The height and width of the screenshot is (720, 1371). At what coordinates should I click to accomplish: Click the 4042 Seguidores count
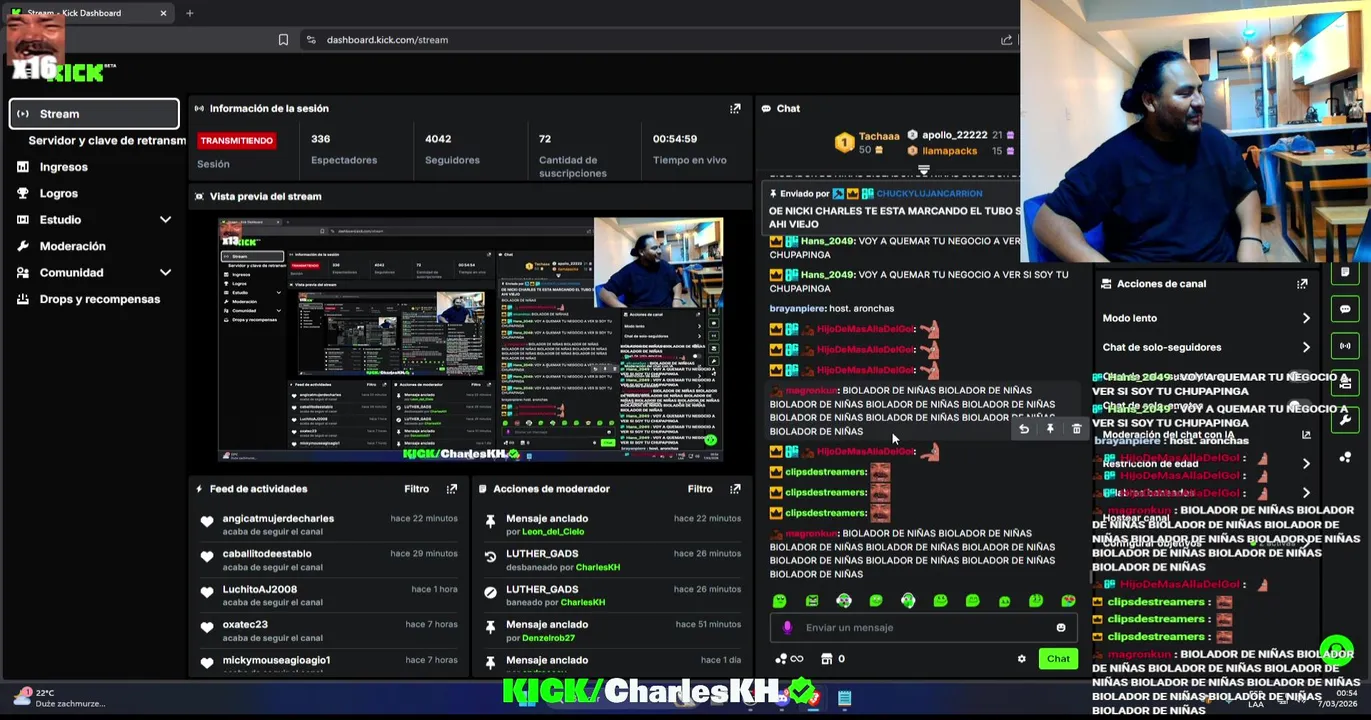point(438,139)
